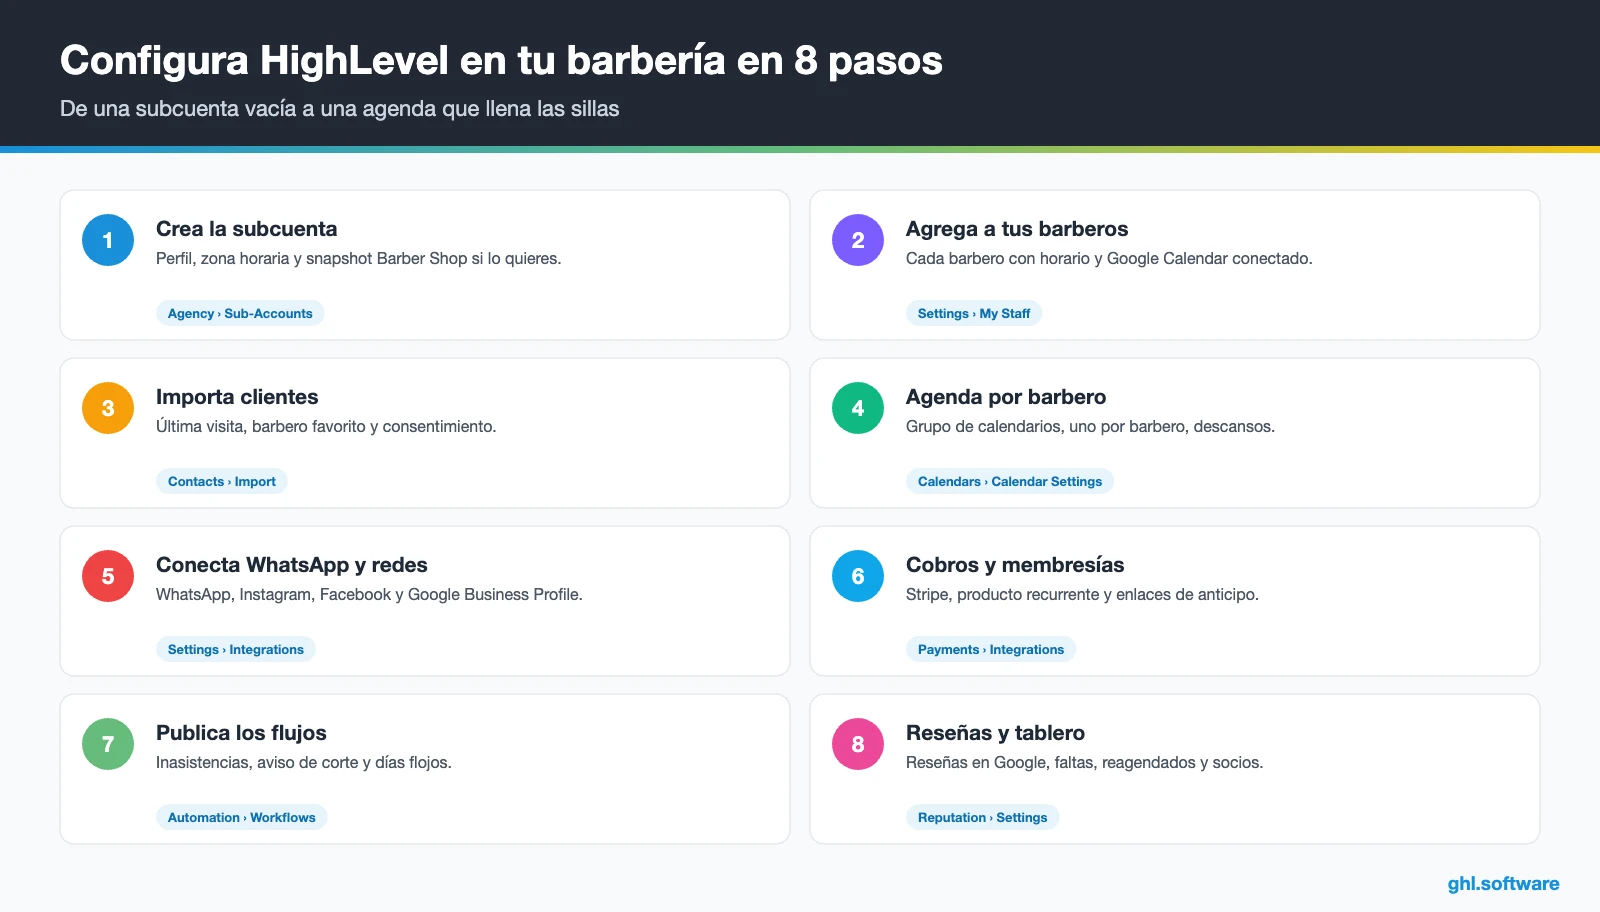Click the blue number 1 circle

108,240
